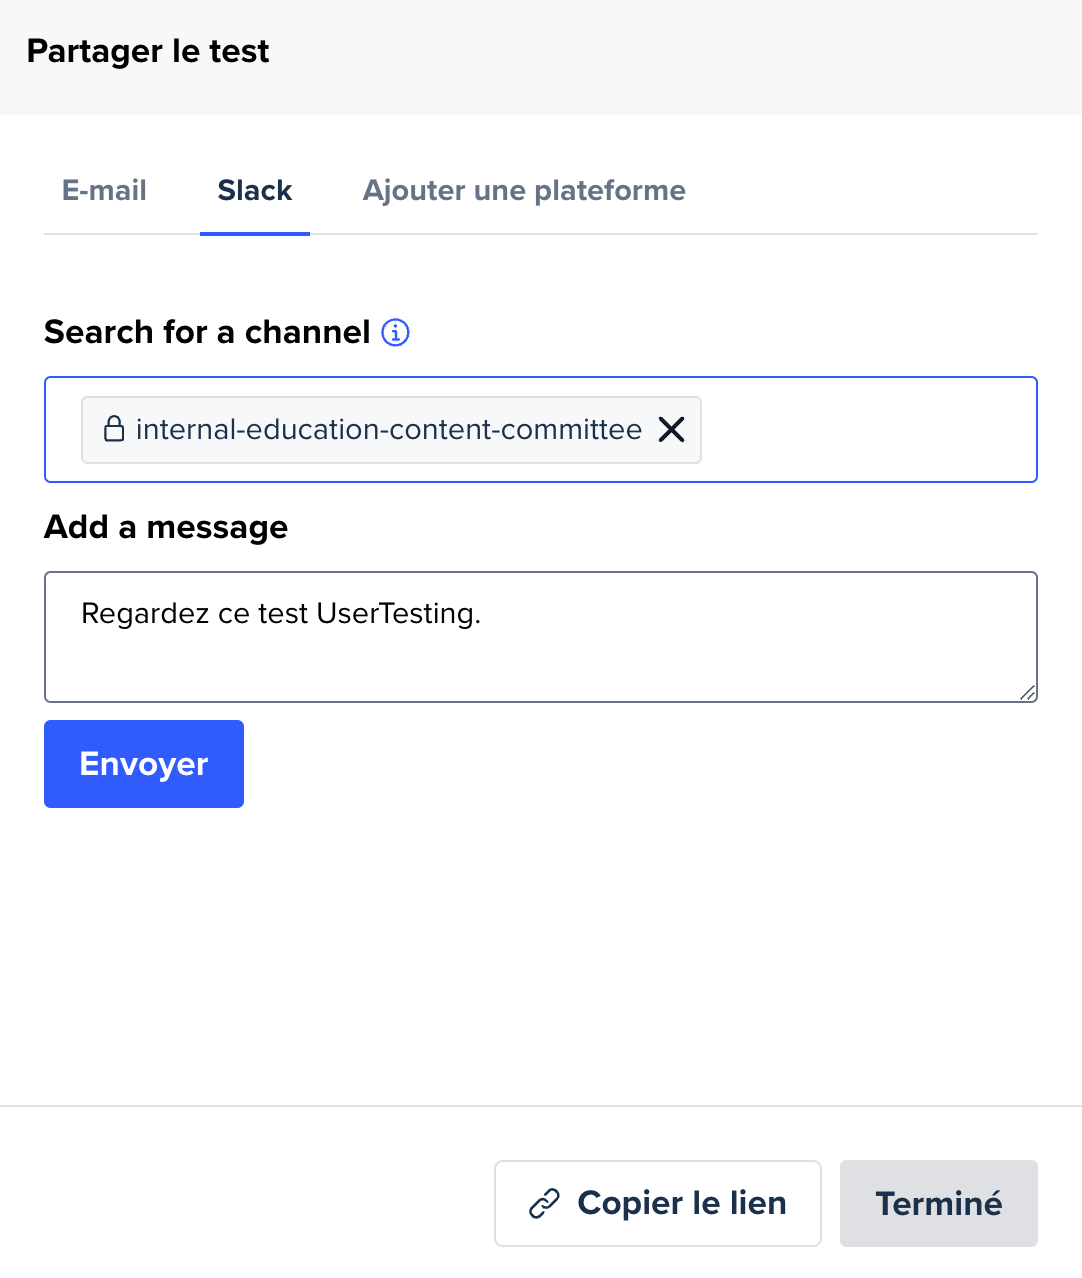The image size is (1082, 1278).
Task: Open the Ajouter une plateforme tab
Action: point(524,190)
